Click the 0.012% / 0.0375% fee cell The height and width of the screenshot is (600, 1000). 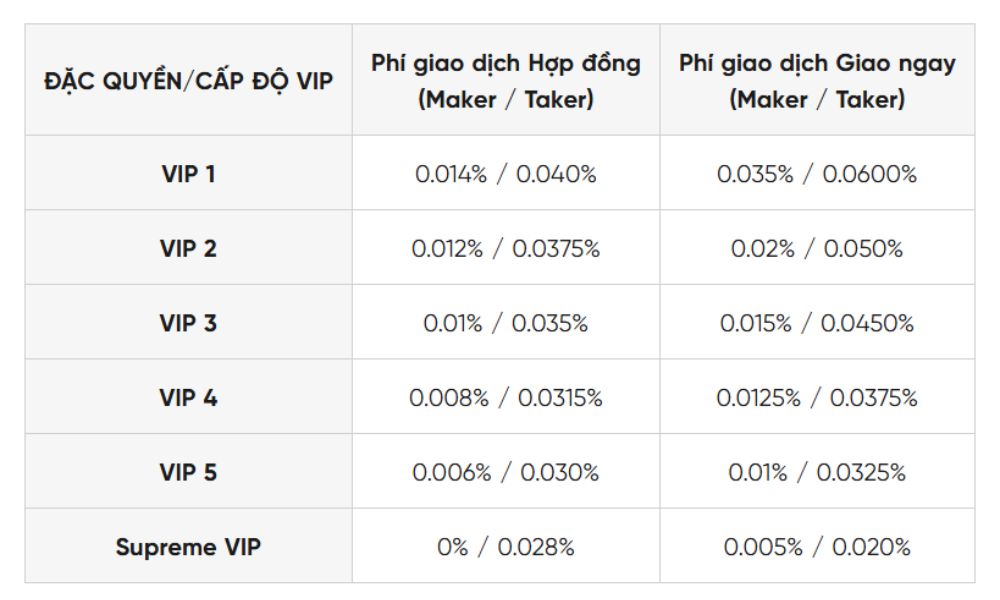click(505, 249)
